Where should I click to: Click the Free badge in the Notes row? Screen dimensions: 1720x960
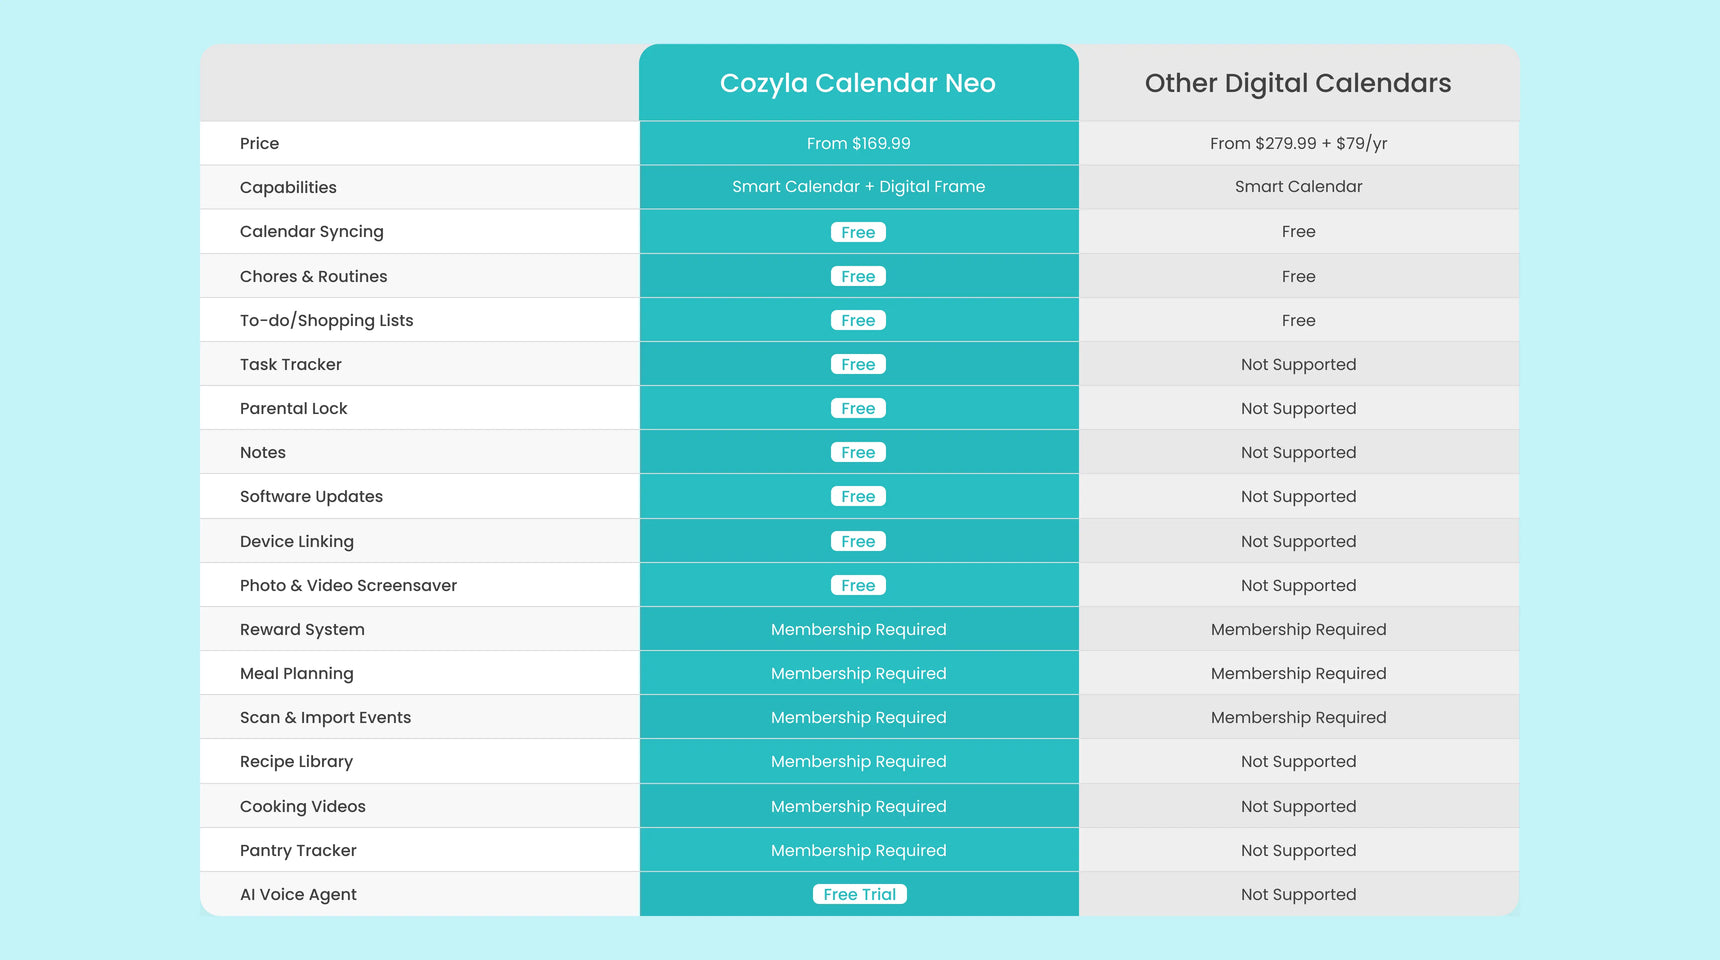pyautogui.click(x=858, y=452)
